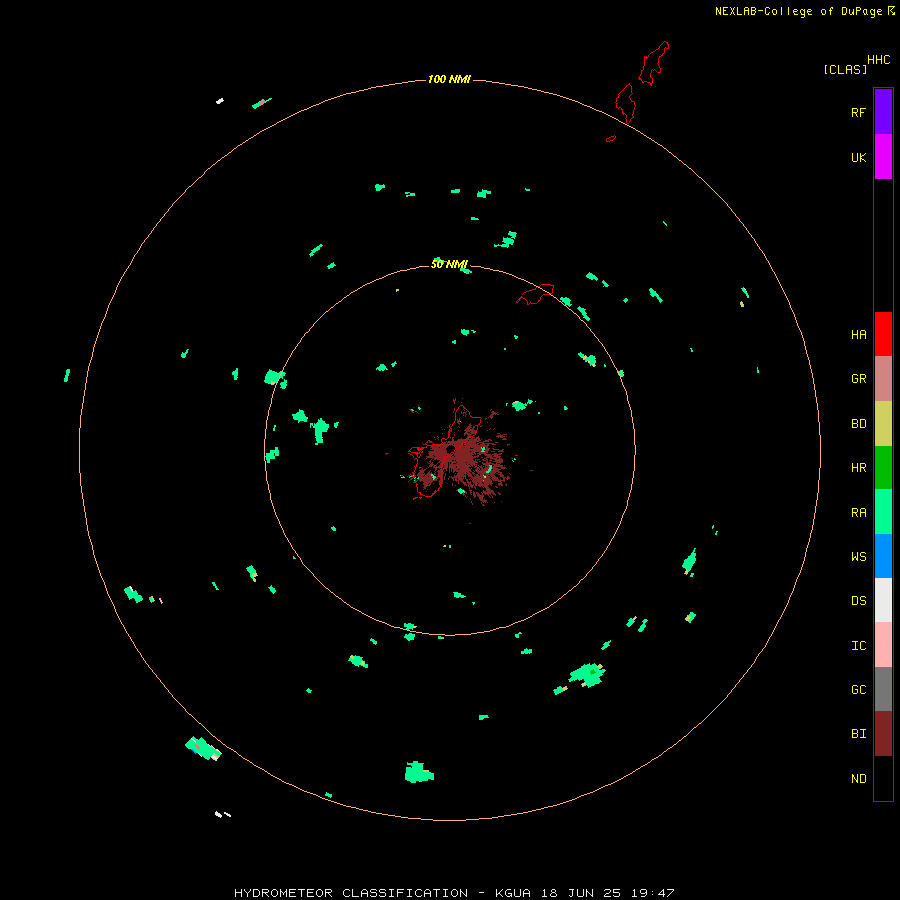900x900 pixels.
Task: Click the Hydrometeor Classification KGUA title text
Action: (x=454, y=893)
